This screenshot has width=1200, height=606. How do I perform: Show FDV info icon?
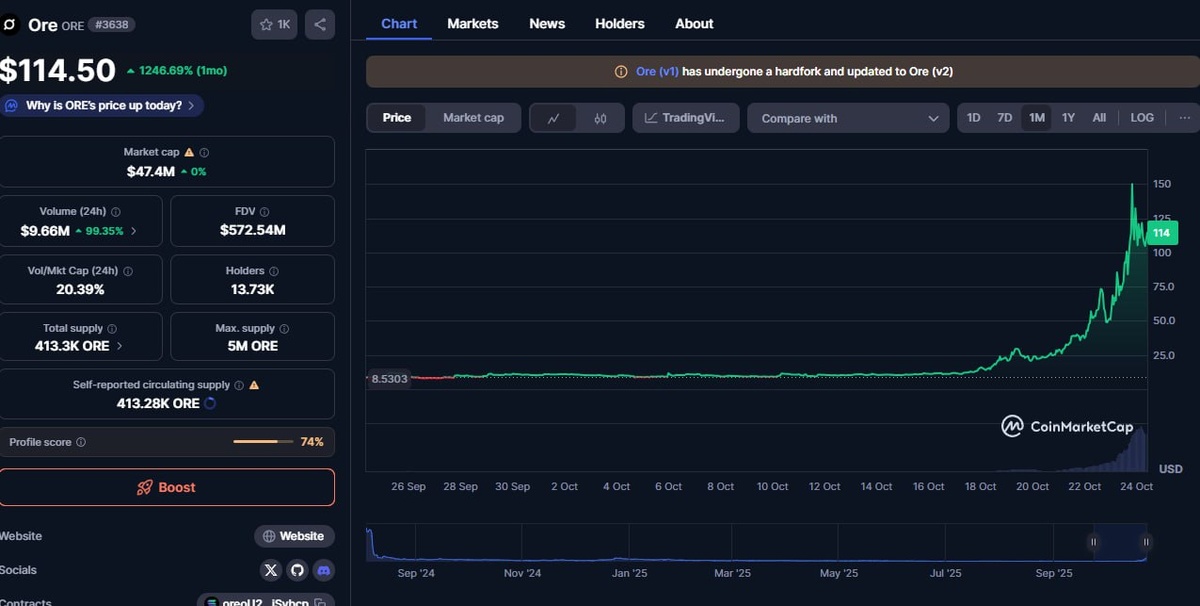pos(265,212)
